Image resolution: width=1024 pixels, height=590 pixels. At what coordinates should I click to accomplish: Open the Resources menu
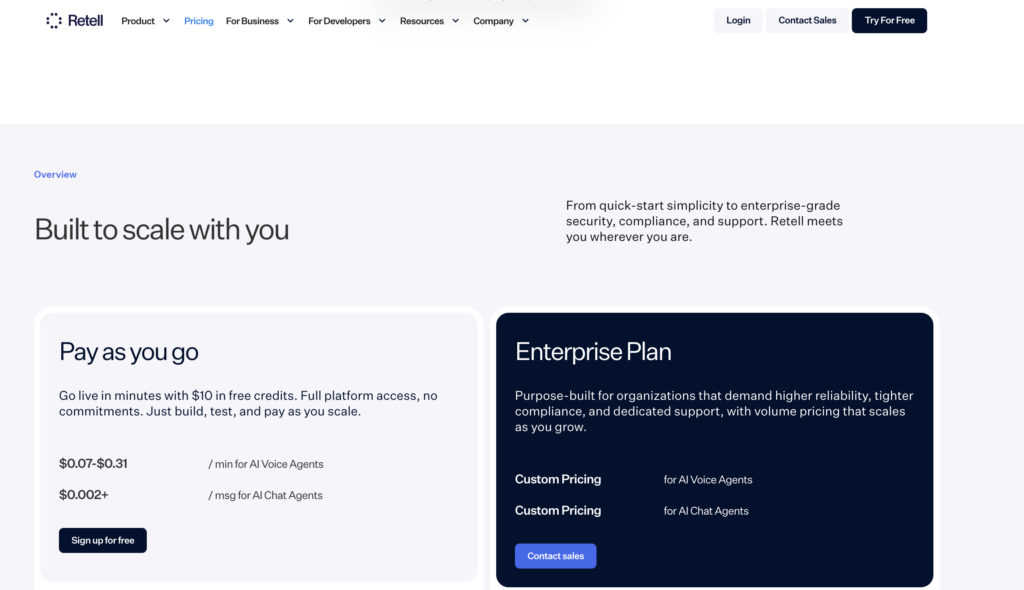tap(422, 21)
